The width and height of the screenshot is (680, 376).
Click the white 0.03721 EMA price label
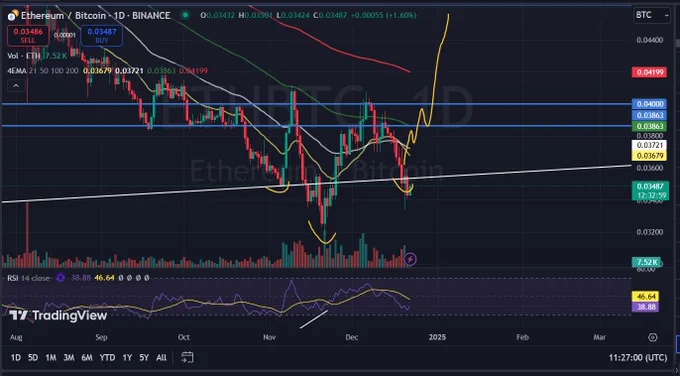(649, 145)
